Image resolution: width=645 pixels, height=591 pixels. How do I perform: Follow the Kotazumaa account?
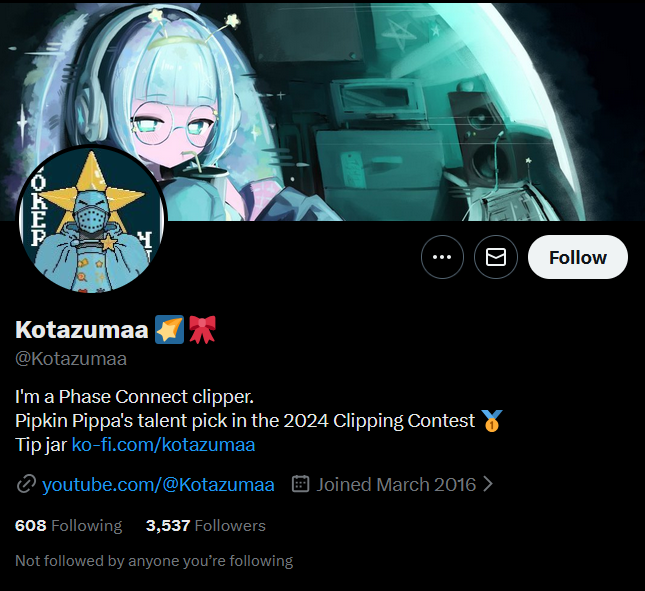[578, 257]
